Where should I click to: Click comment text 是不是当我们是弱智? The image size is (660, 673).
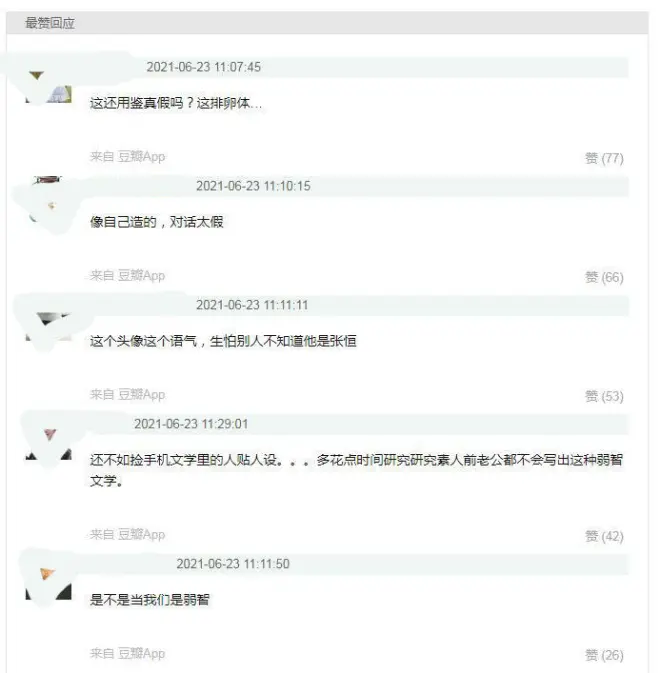[150, 599]
